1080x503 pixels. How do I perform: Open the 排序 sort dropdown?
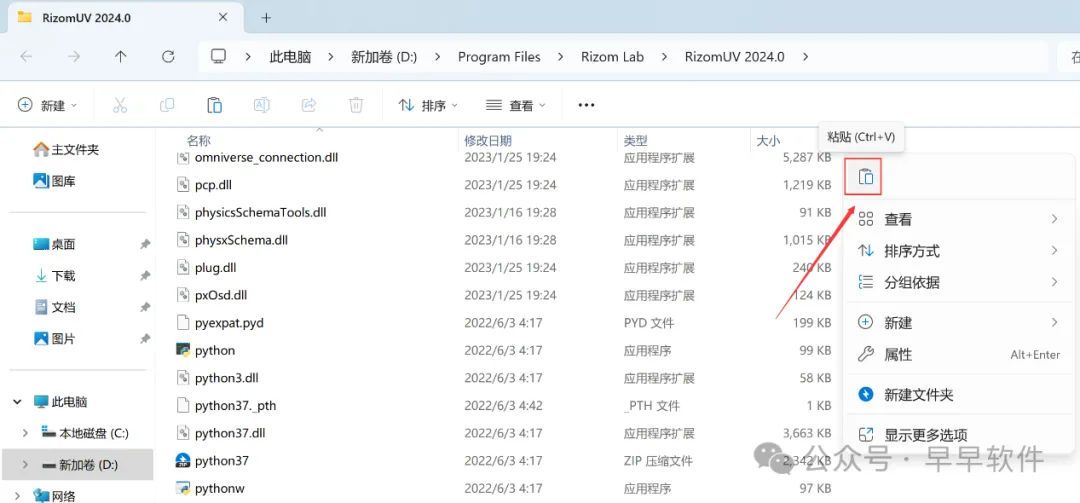point(428,105)
